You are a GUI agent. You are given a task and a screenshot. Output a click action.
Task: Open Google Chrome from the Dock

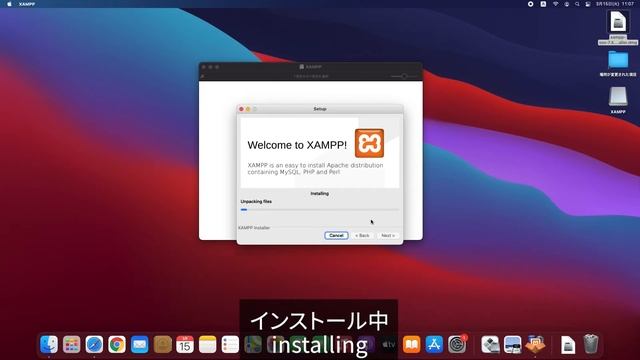coord(117,344)
